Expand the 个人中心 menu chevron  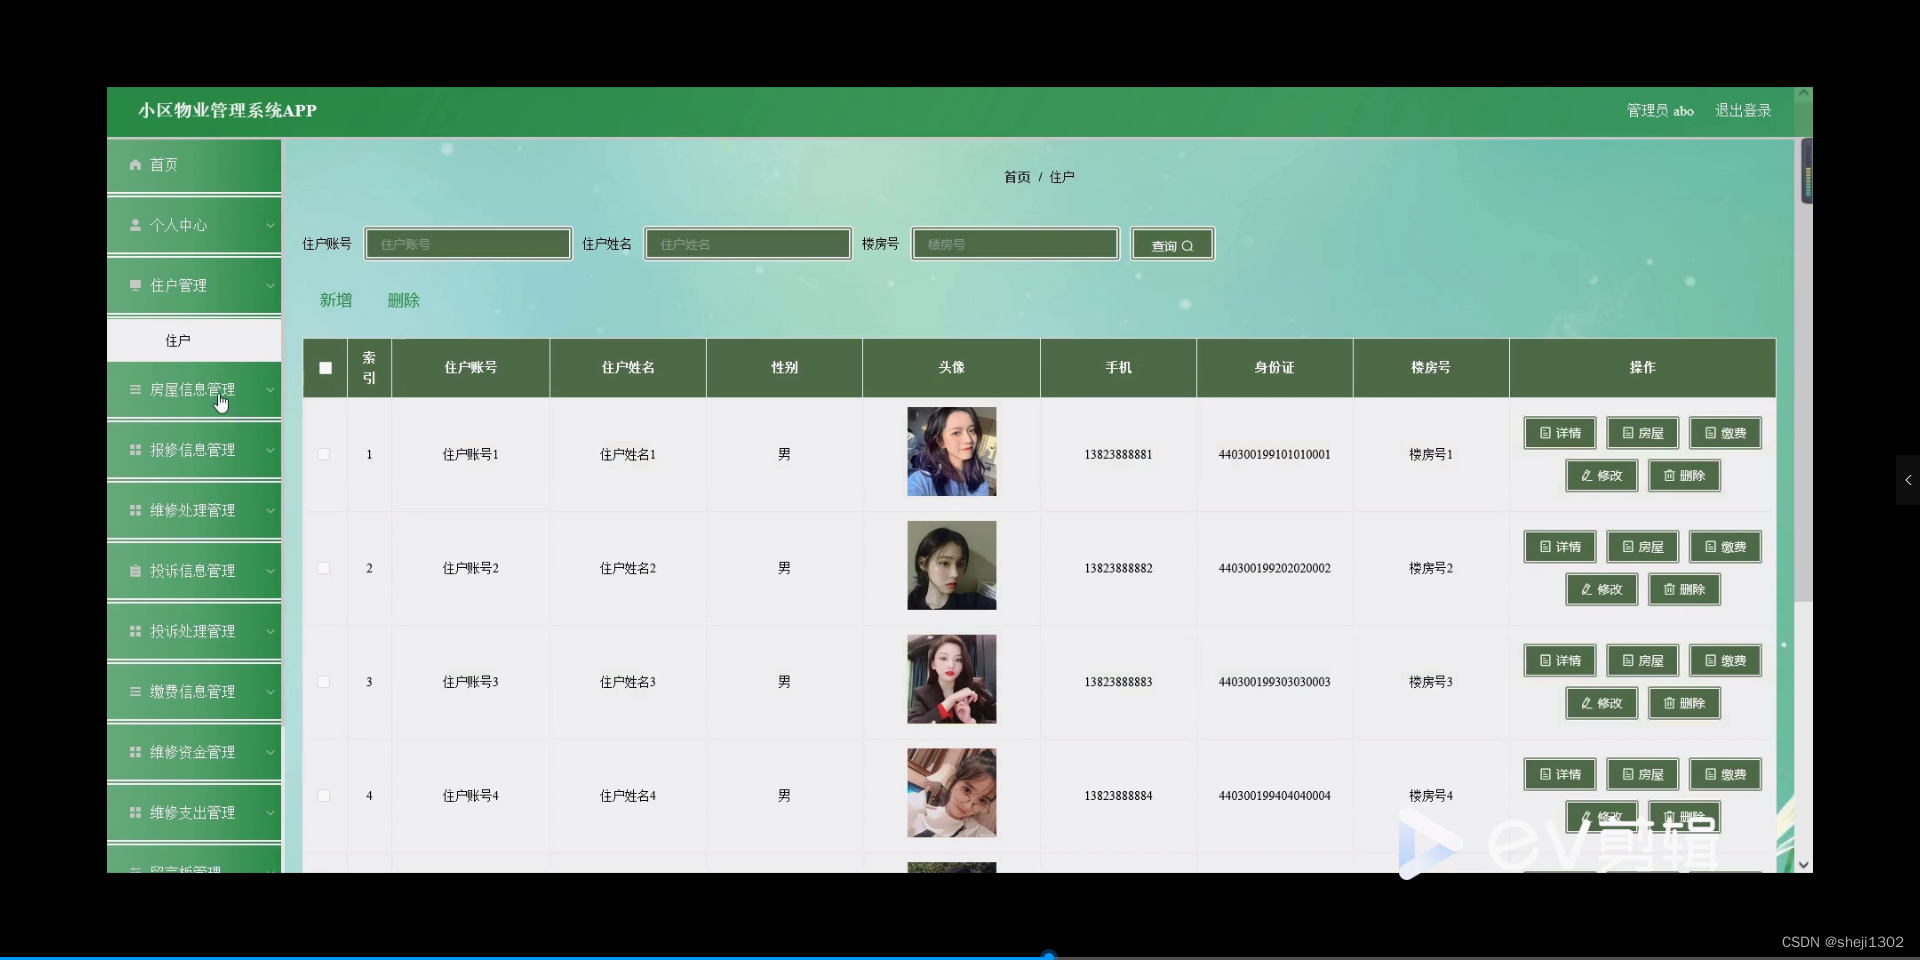tap(270, 225)
